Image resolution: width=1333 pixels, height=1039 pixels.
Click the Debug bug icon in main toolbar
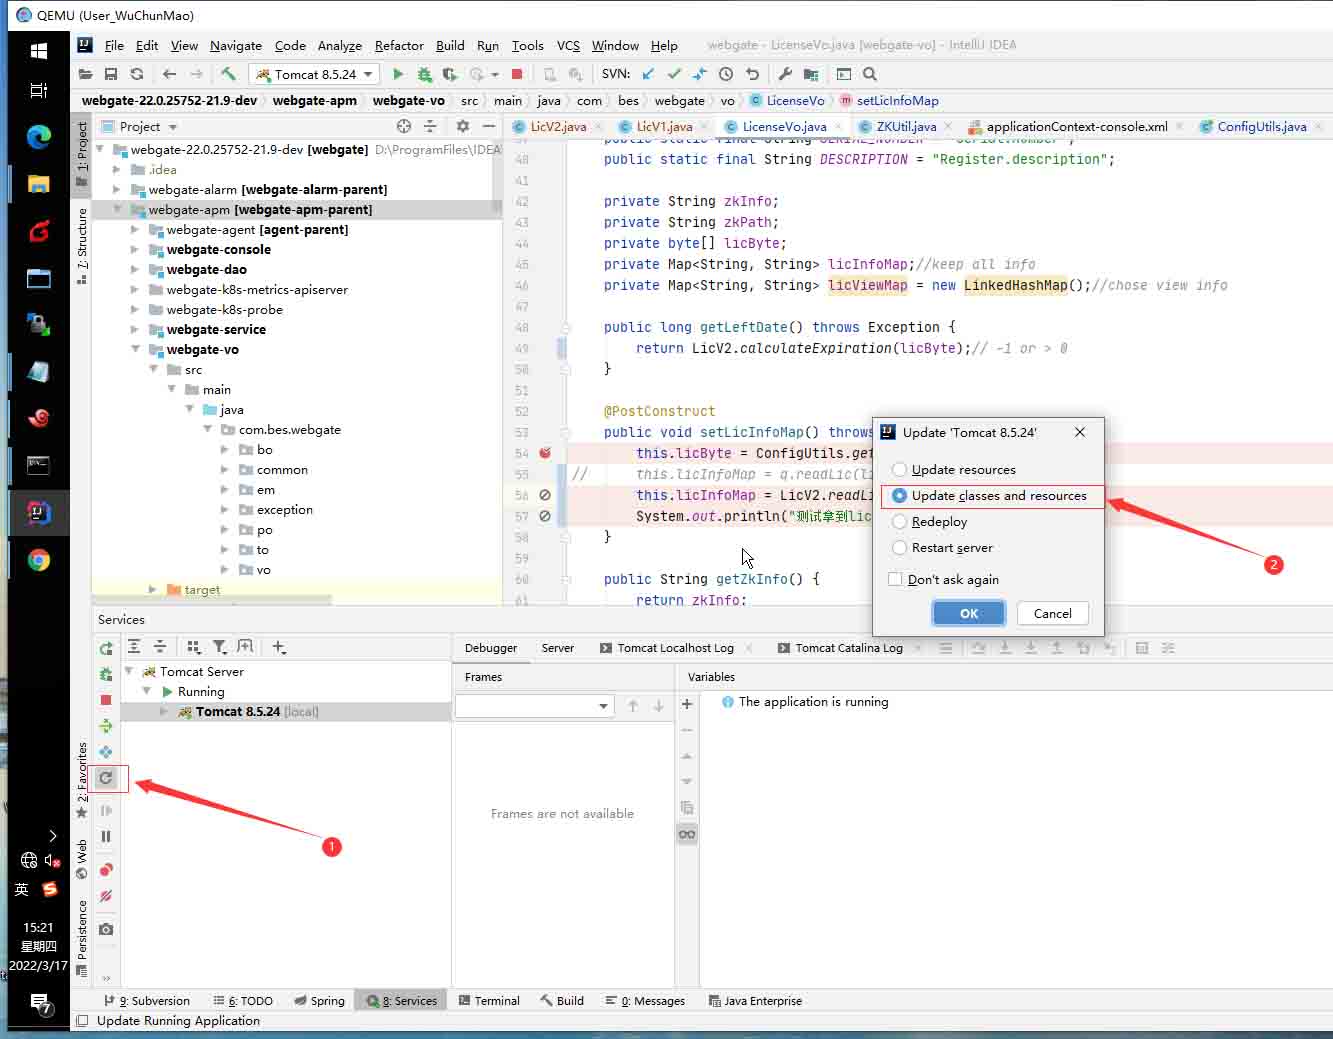(424, 74)
